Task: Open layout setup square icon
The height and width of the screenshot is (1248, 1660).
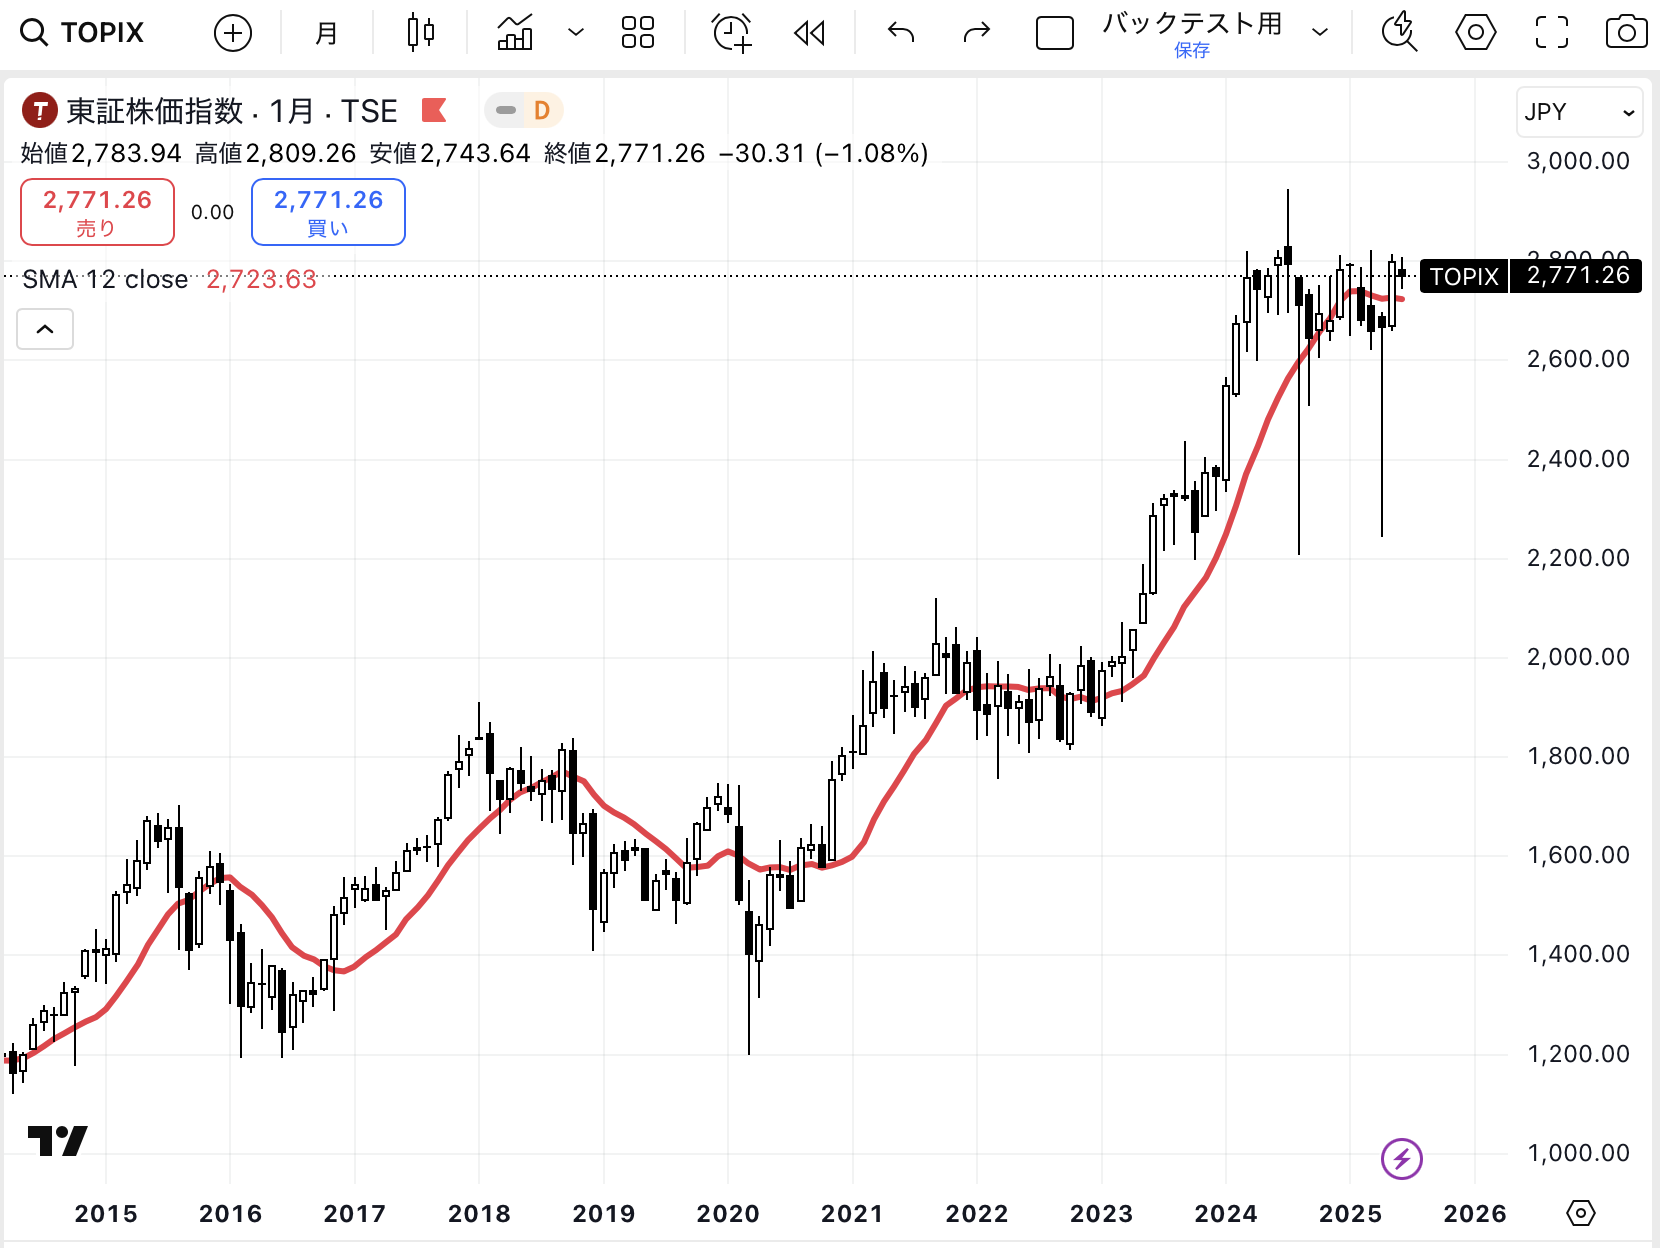Action: 1054,33
